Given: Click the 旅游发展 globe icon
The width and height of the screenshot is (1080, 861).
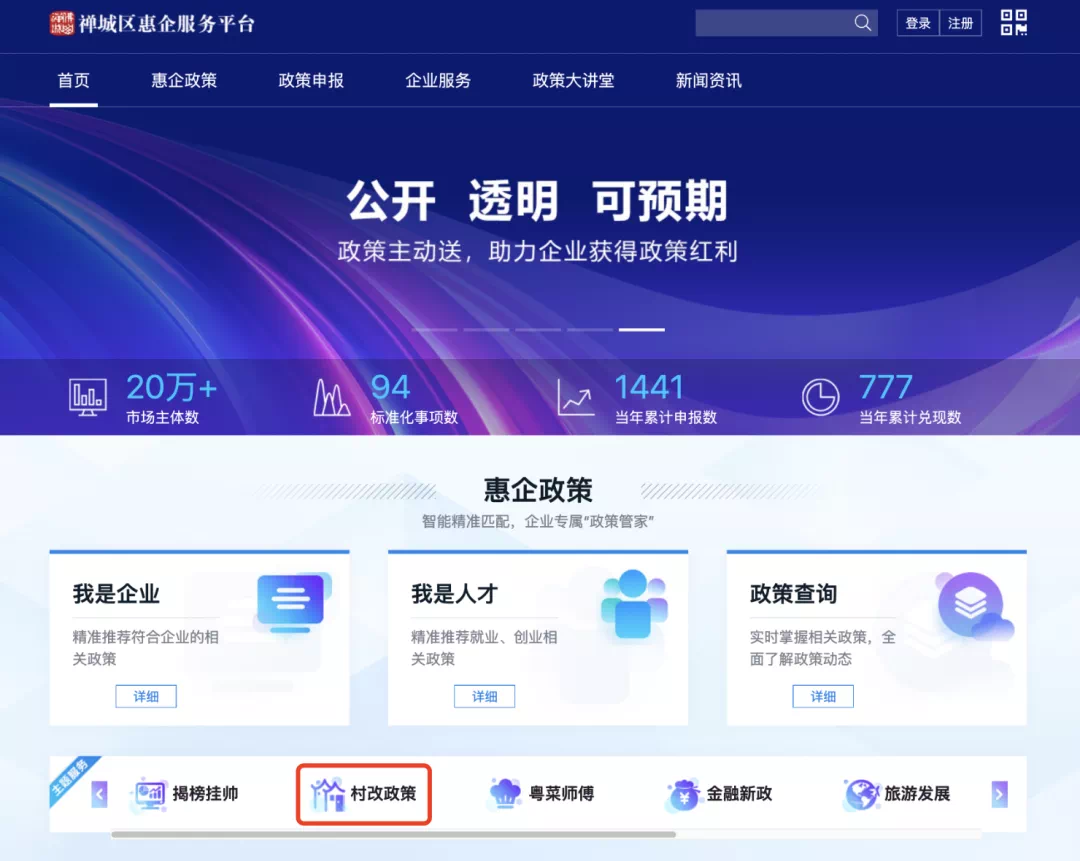Looking at the screenshot, I should [861, 794].
